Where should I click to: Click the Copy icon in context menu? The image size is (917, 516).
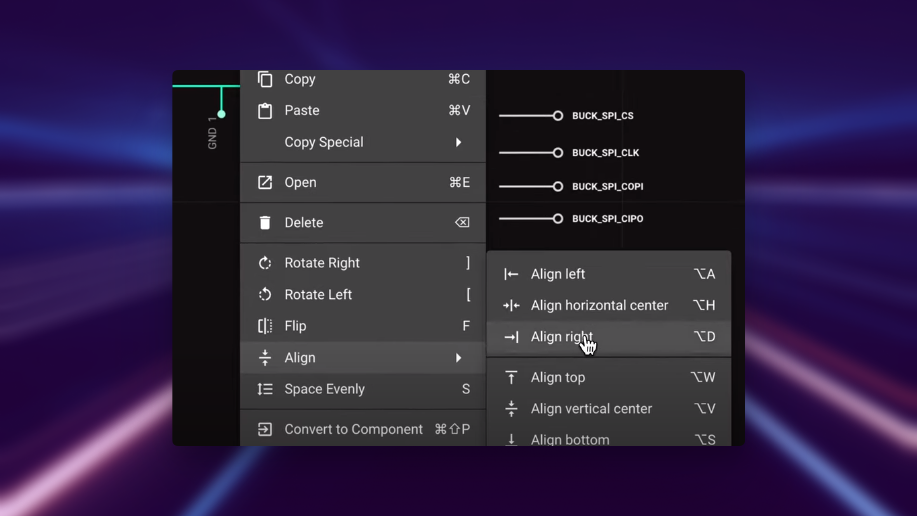265,79
